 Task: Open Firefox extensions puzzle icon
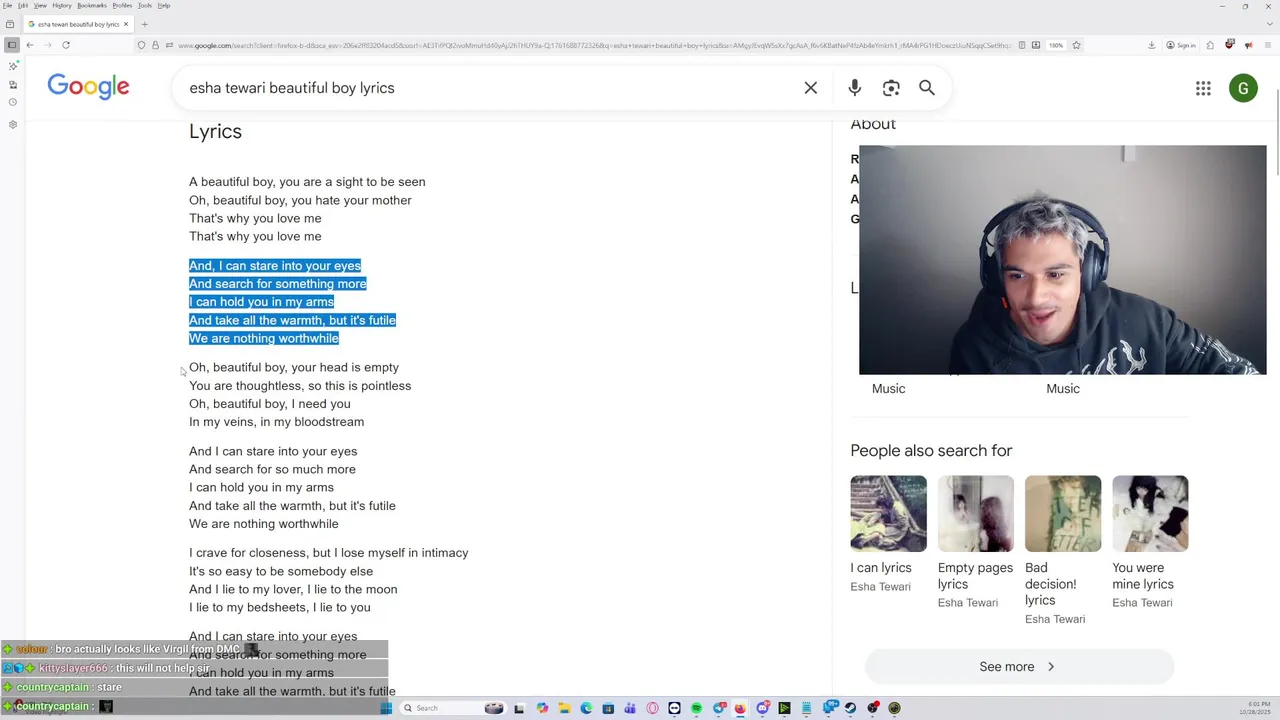(x=1210, y=45)
